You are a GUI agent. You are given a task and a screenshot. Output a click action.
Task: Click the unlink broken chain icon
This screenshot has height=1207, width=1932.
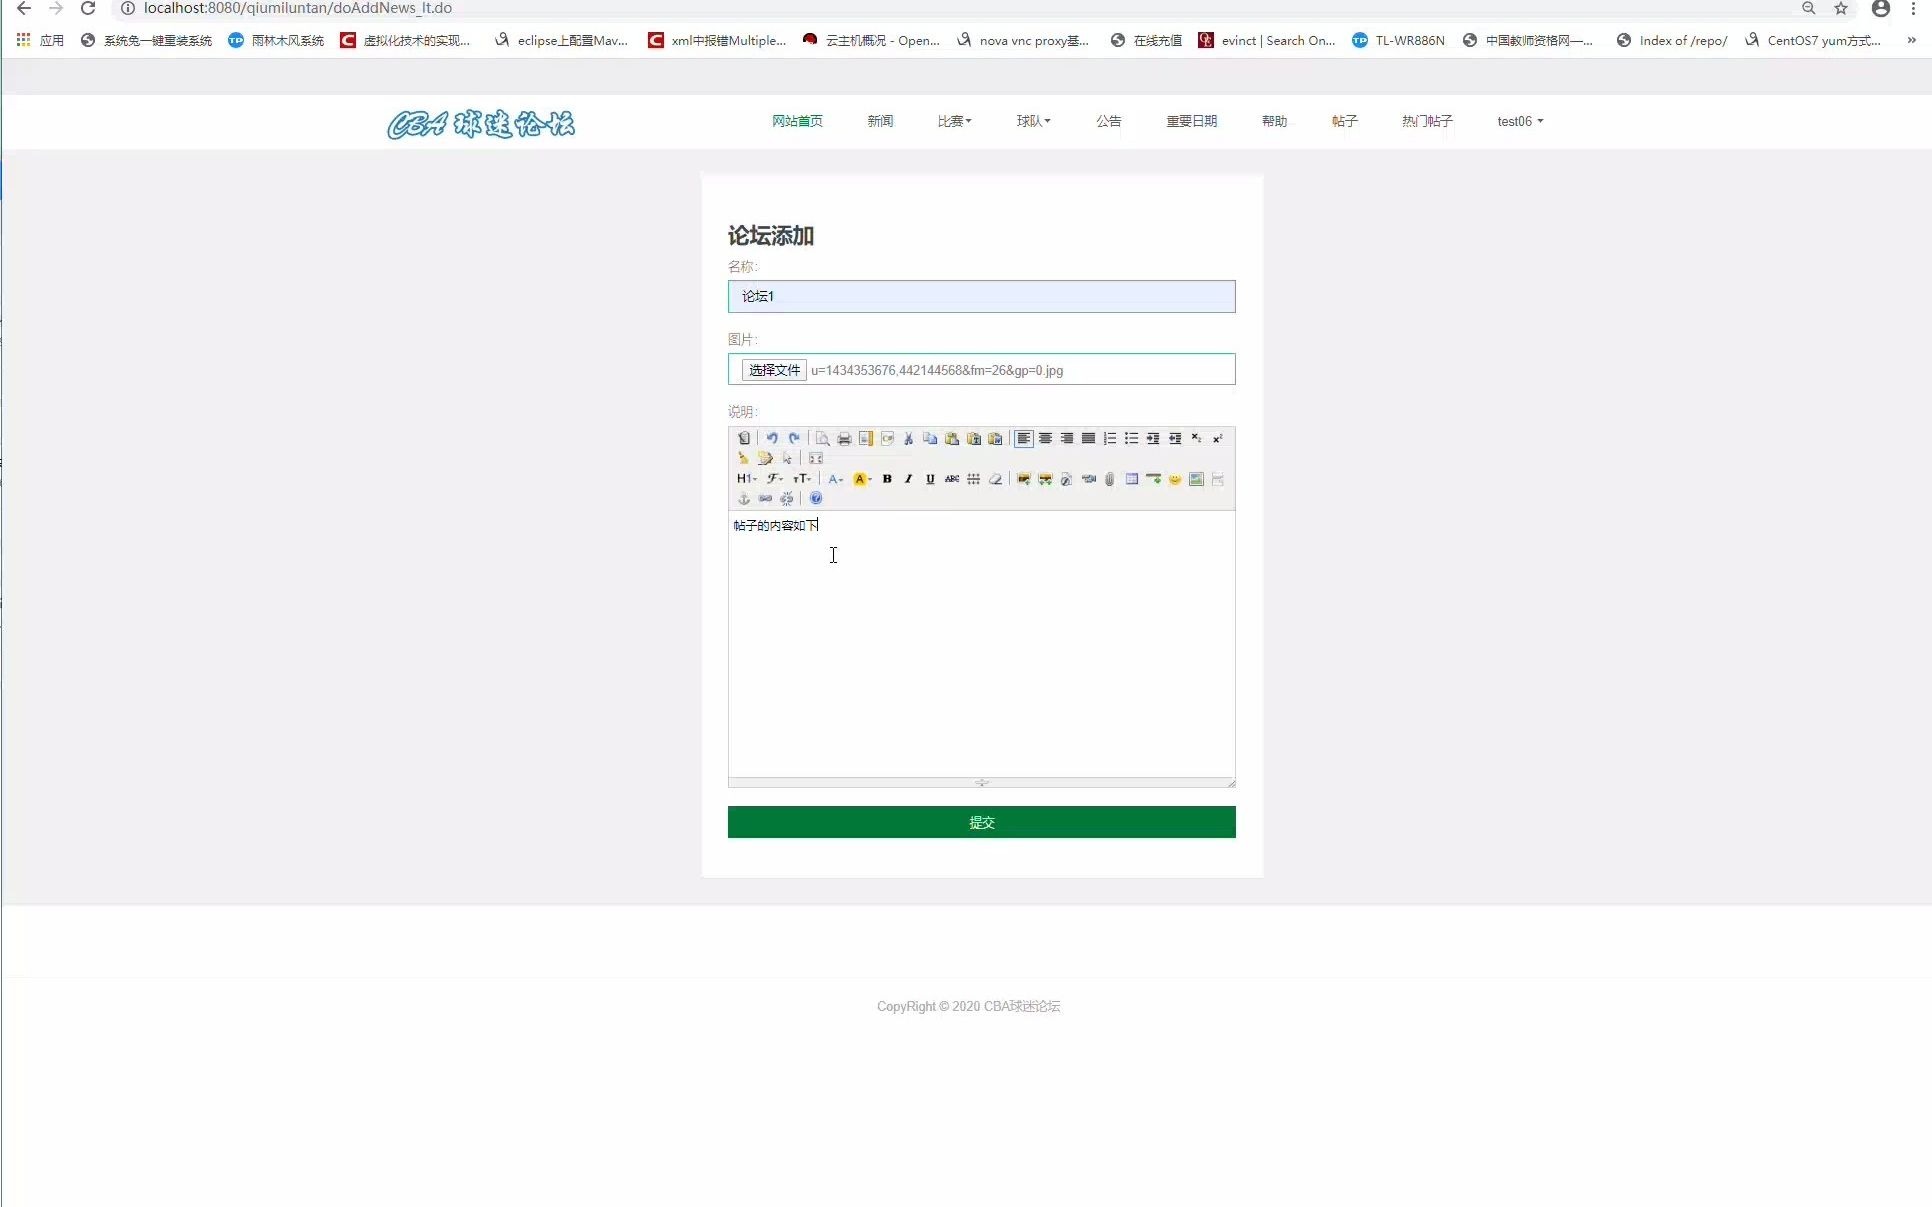pos(786,498)
